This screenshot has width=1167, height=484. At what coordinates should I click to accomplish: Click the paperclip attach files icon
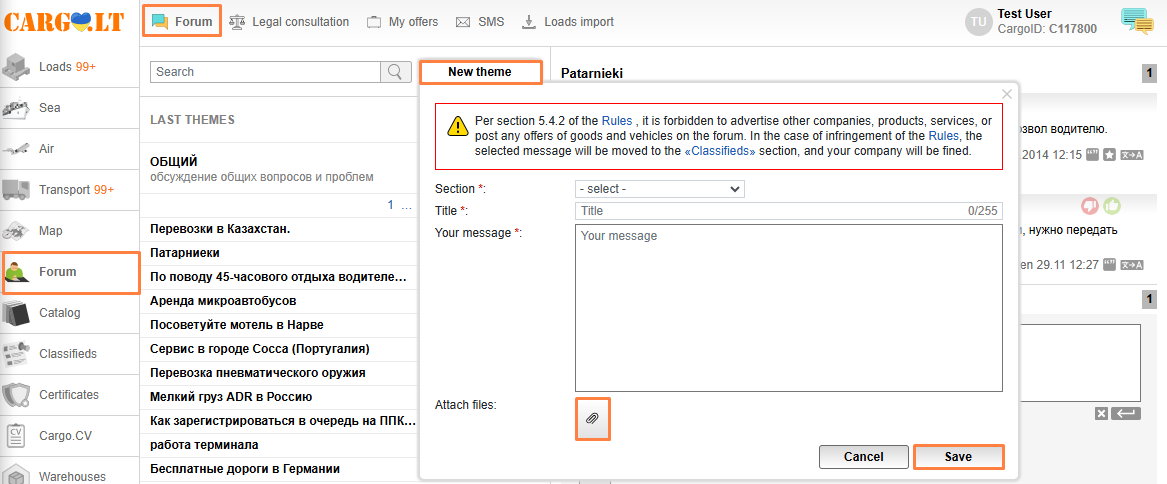(592, 418)
